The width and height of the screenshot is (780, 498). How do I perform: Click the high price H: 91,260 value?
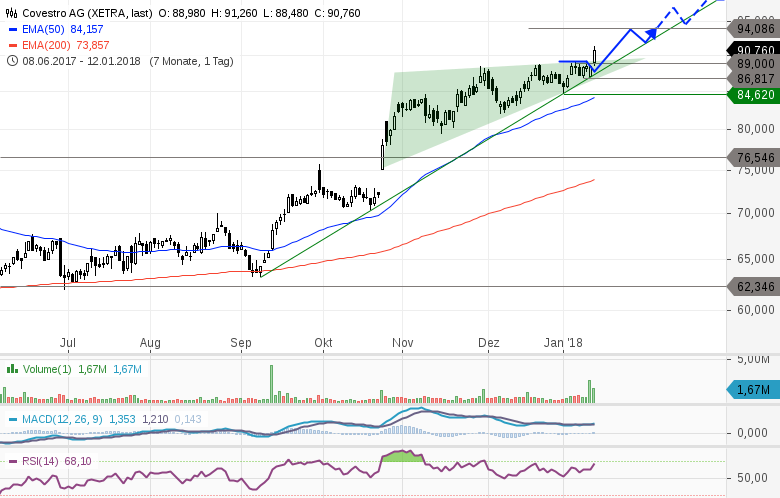pyautogui.click(x=234, y=13)
